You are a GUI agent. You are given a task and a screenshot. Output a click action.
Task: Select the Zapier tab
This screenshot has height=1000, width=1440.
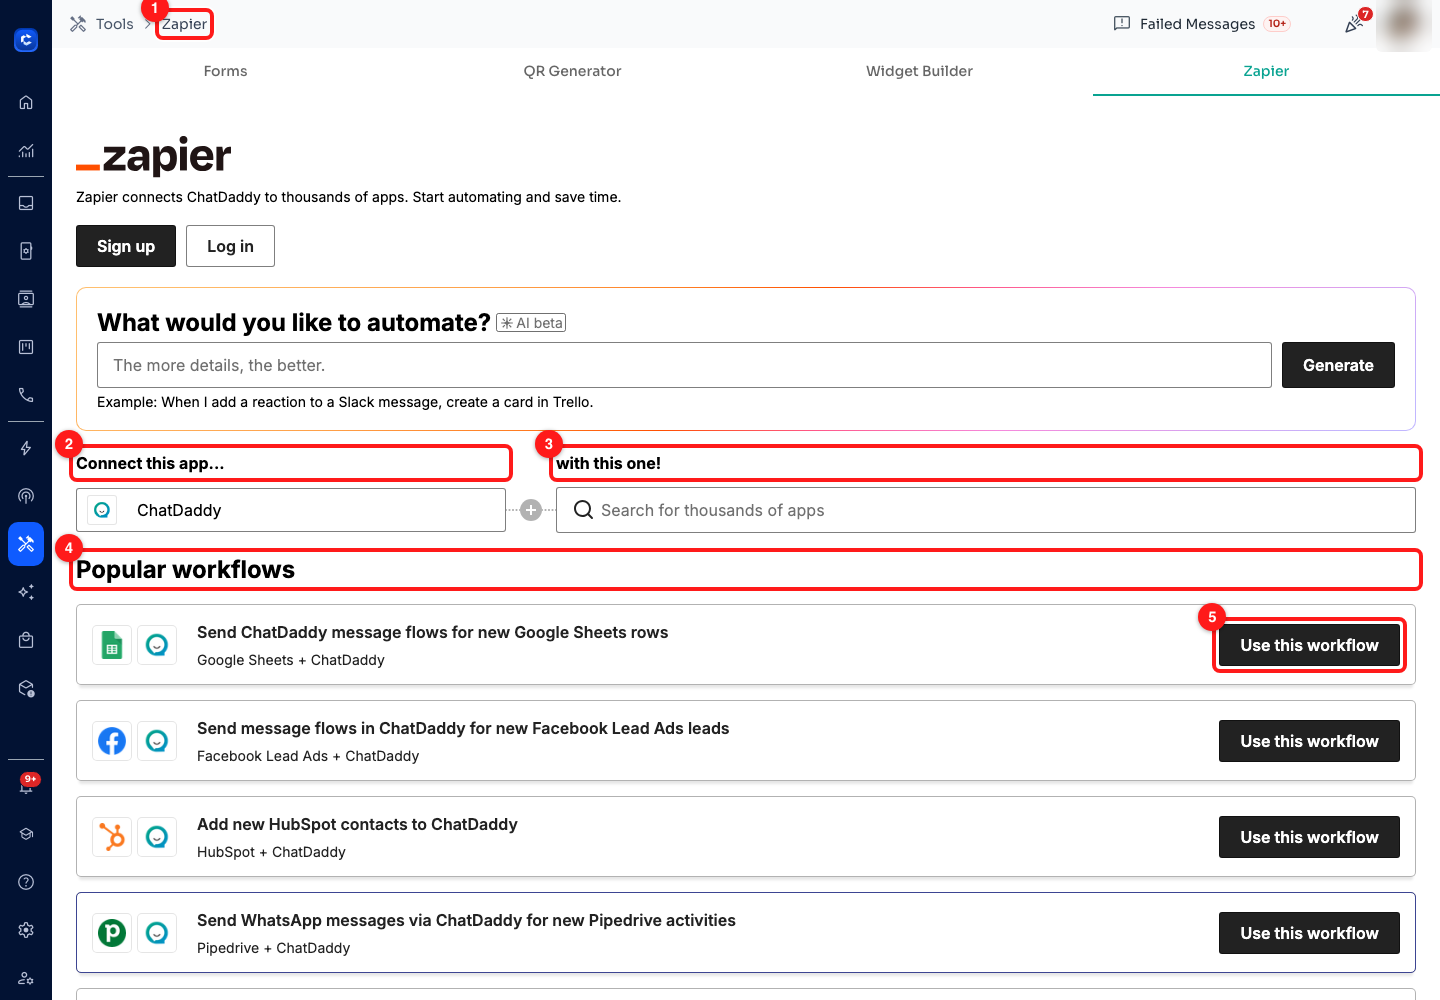pos(1266,71)
